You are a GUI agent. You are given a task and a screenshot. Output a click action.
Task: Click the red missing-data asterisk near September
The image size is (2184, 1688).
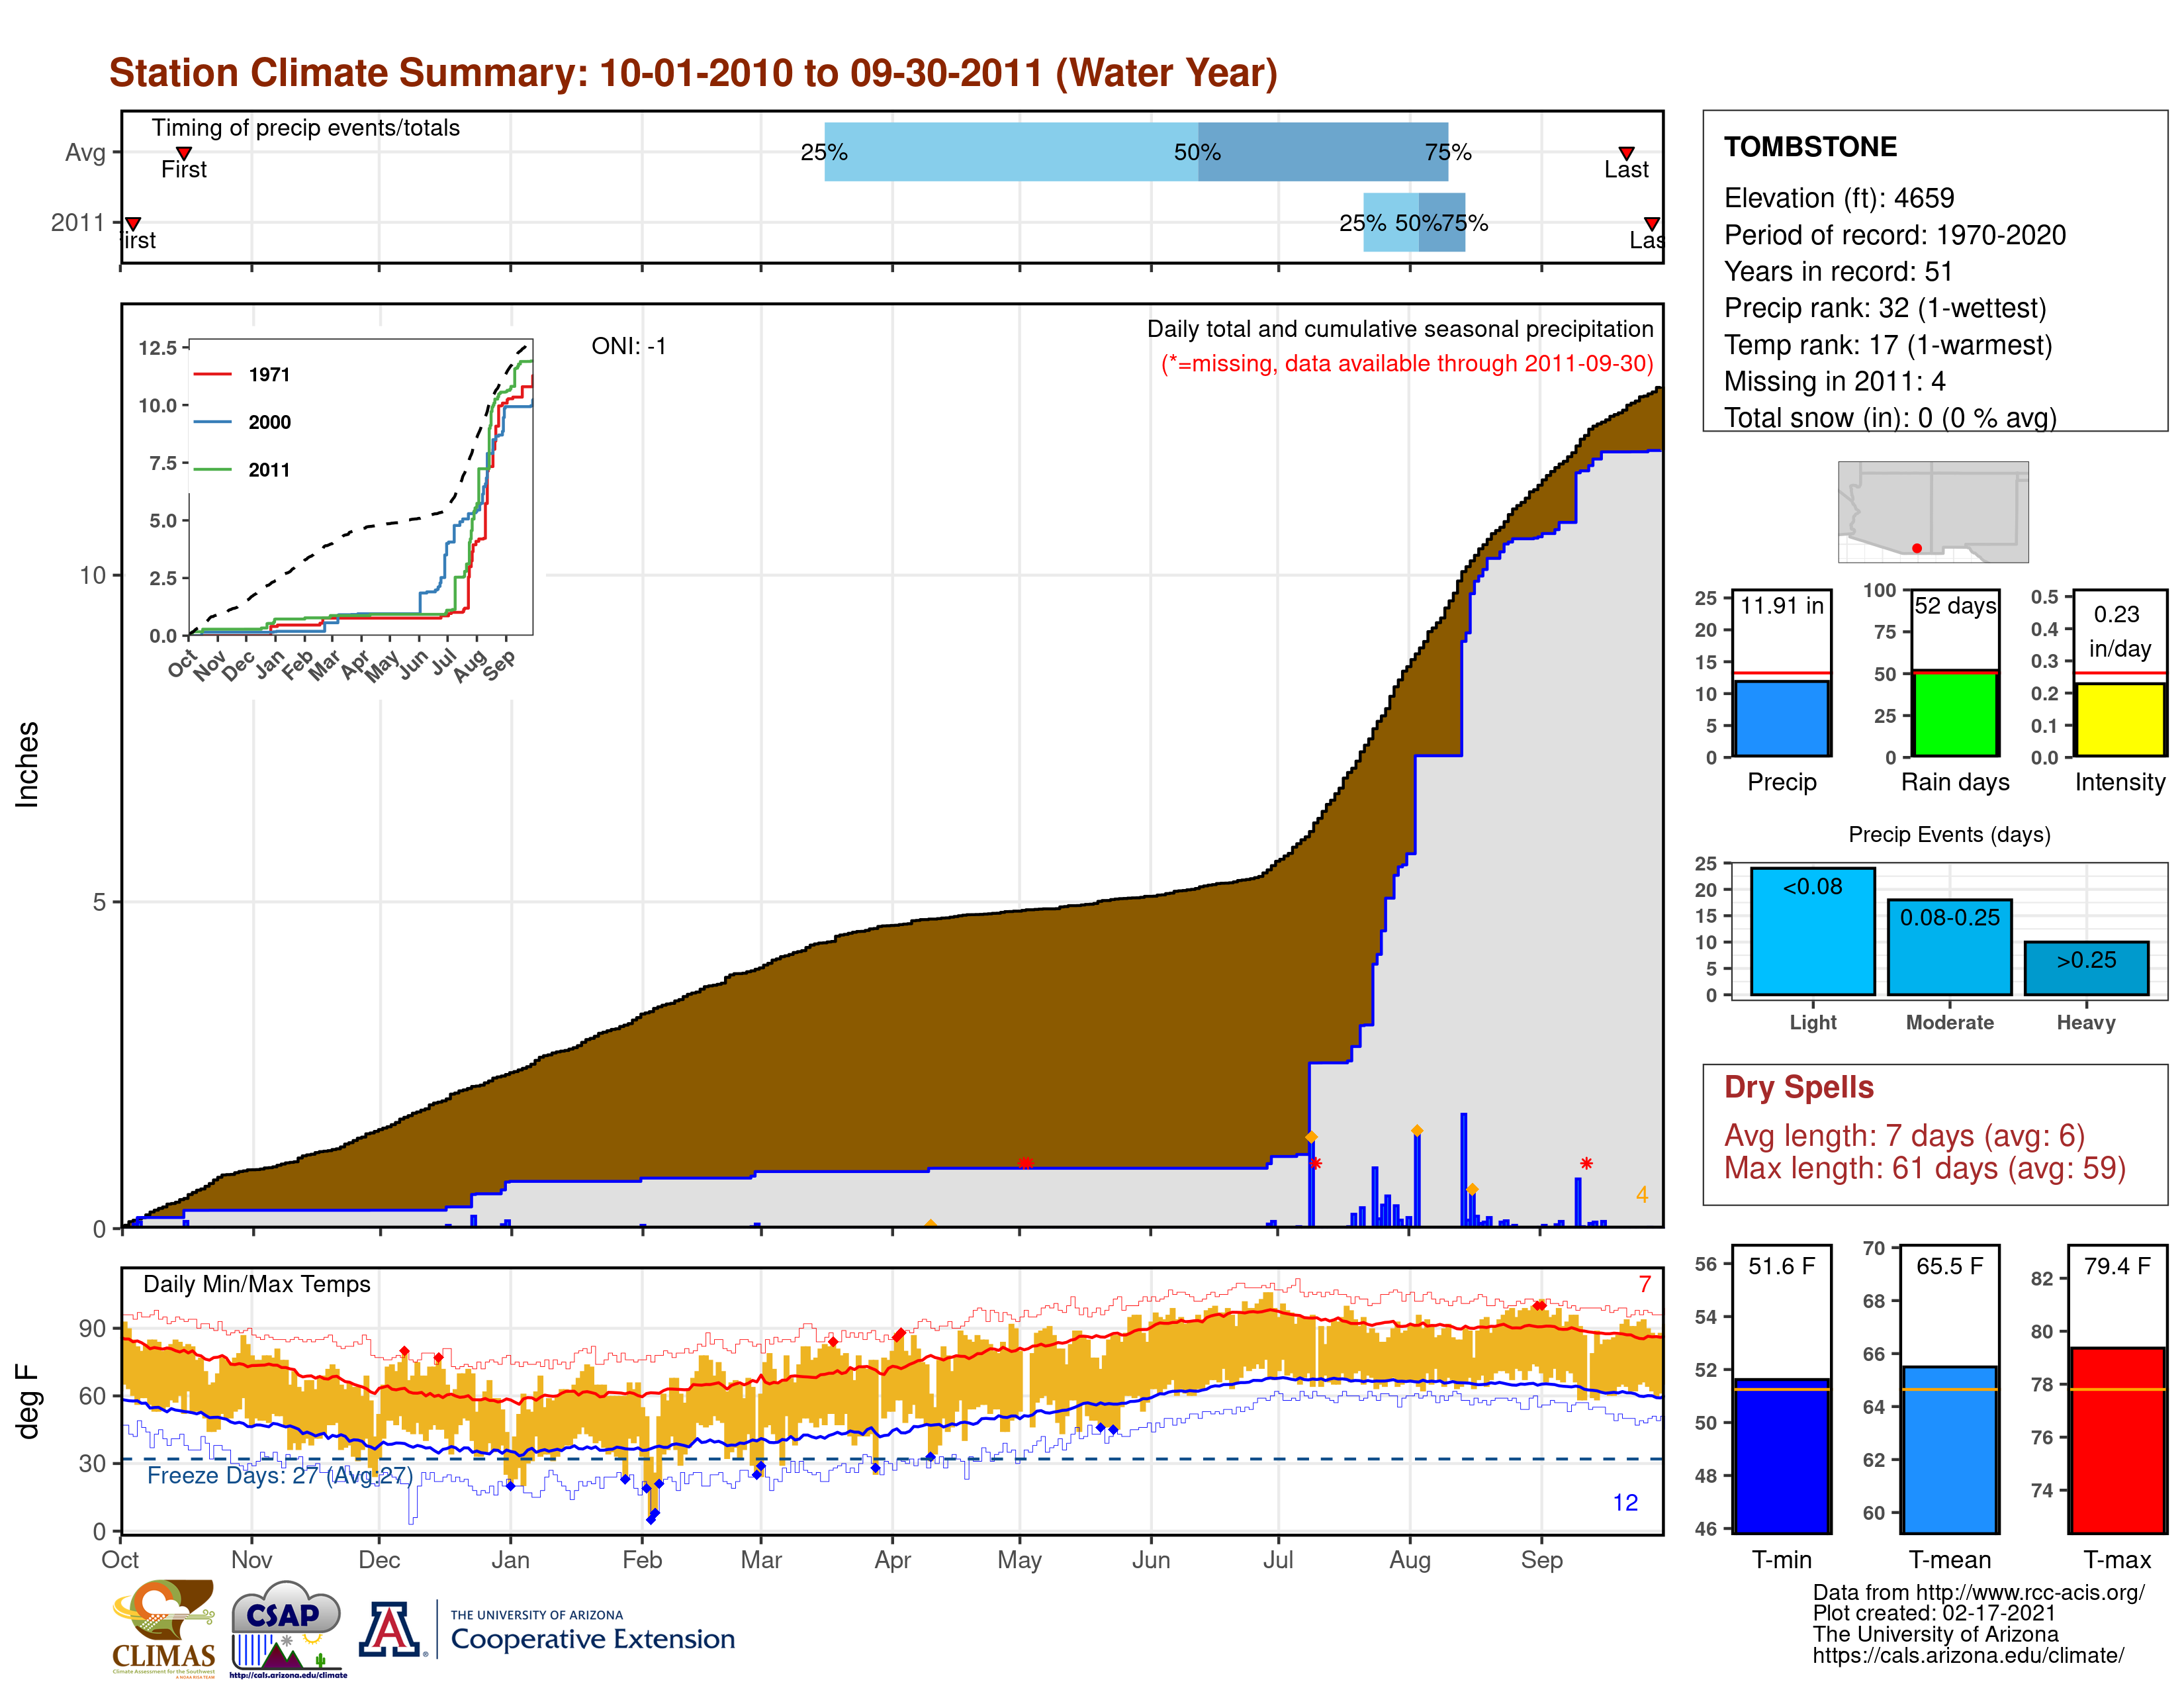pyautogui.click(x=1586, y=1163)
